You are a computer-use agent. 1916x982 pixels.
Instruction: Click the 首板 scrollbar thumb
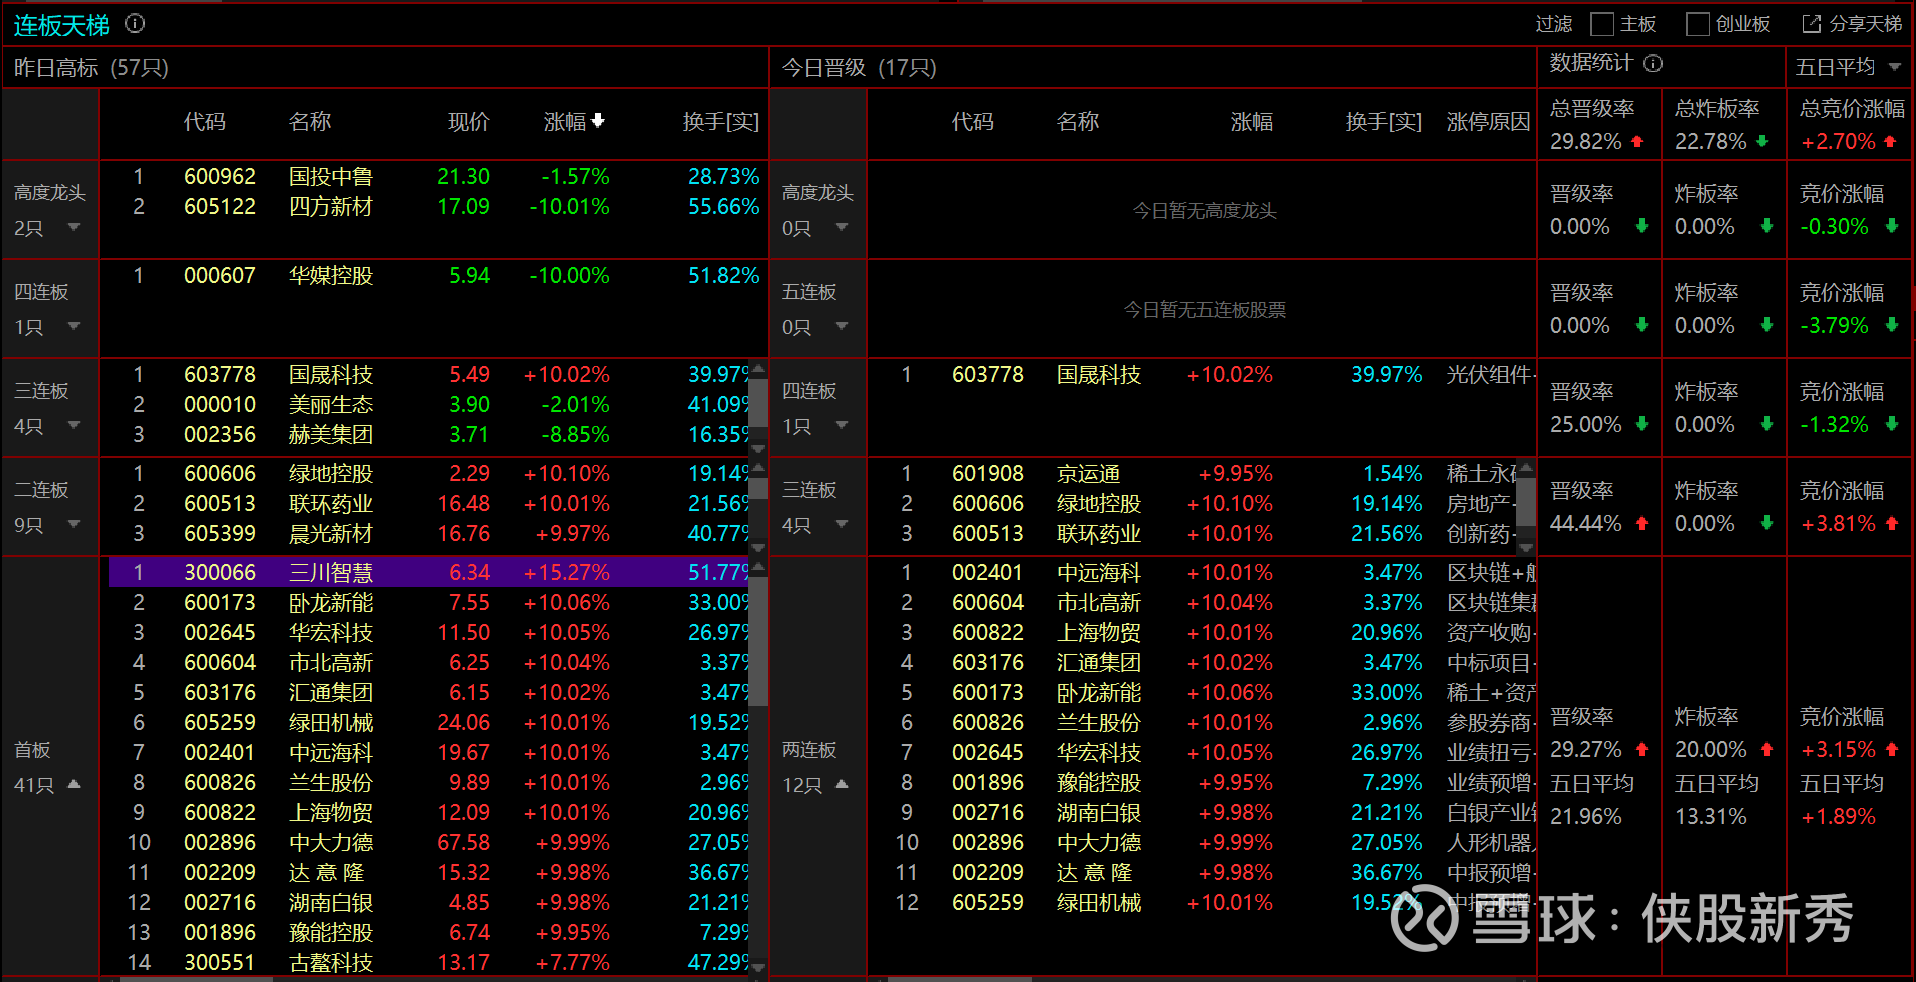pos(758,640)
